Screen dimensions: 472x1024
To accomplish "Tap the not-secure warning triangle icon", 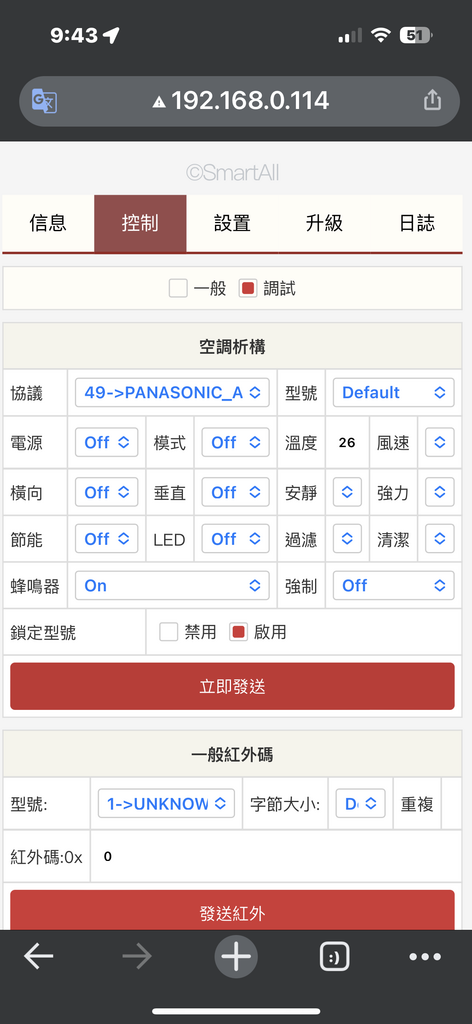I will pyautogui.click(x=159, y=102).
